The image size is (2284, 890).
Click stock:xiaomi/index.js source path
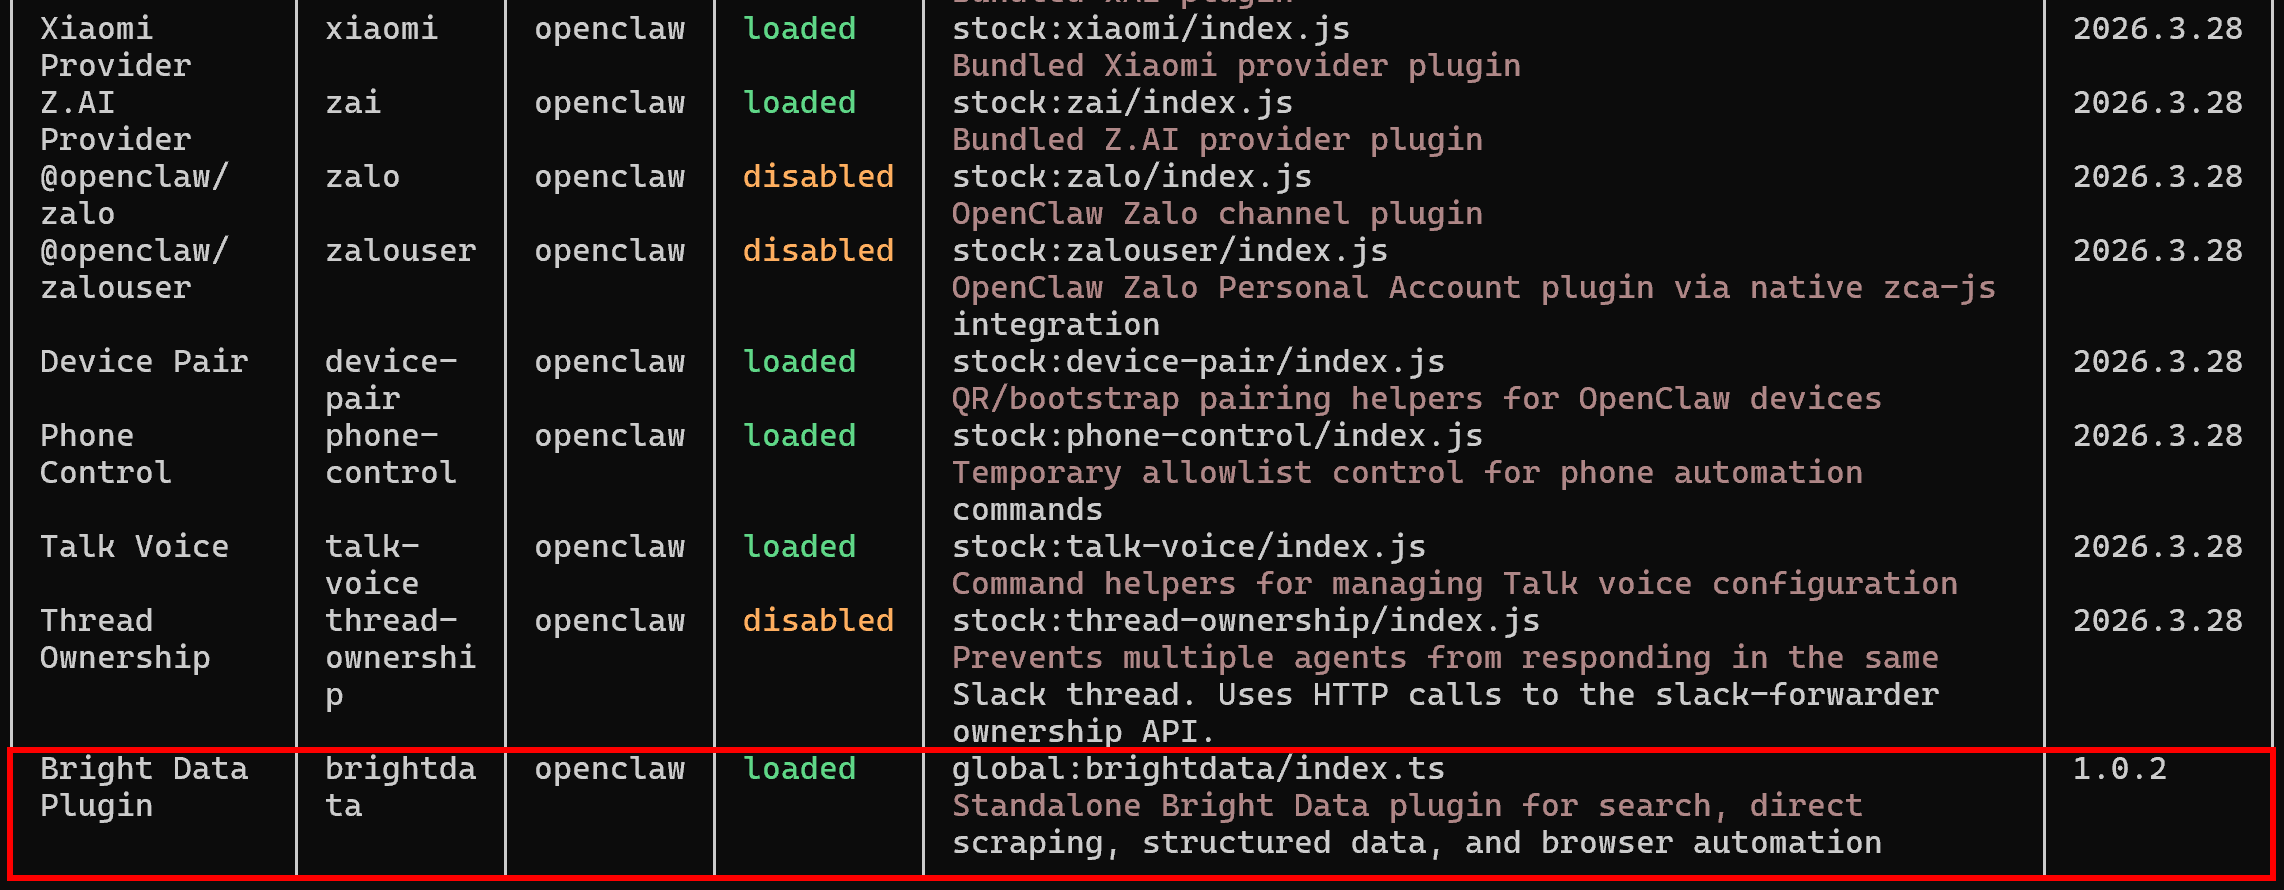(x=1151, y=29)
